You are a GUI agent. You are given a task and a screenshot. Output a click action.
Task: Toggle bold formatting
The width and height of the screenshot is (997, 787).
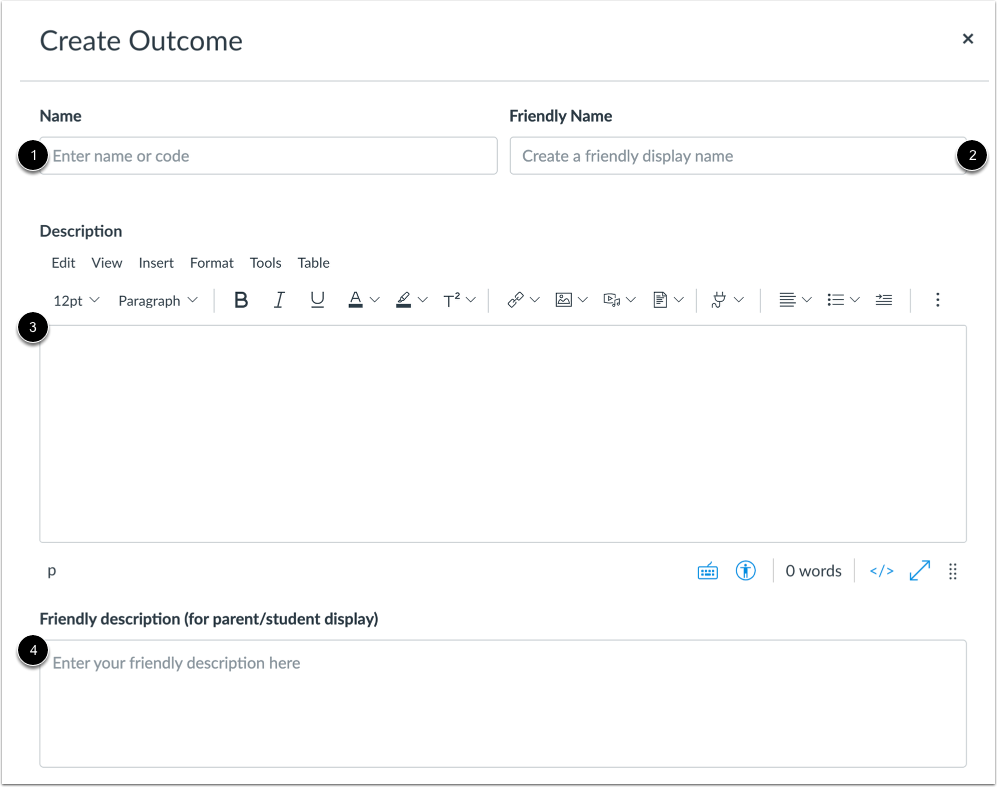click(241, 299)
